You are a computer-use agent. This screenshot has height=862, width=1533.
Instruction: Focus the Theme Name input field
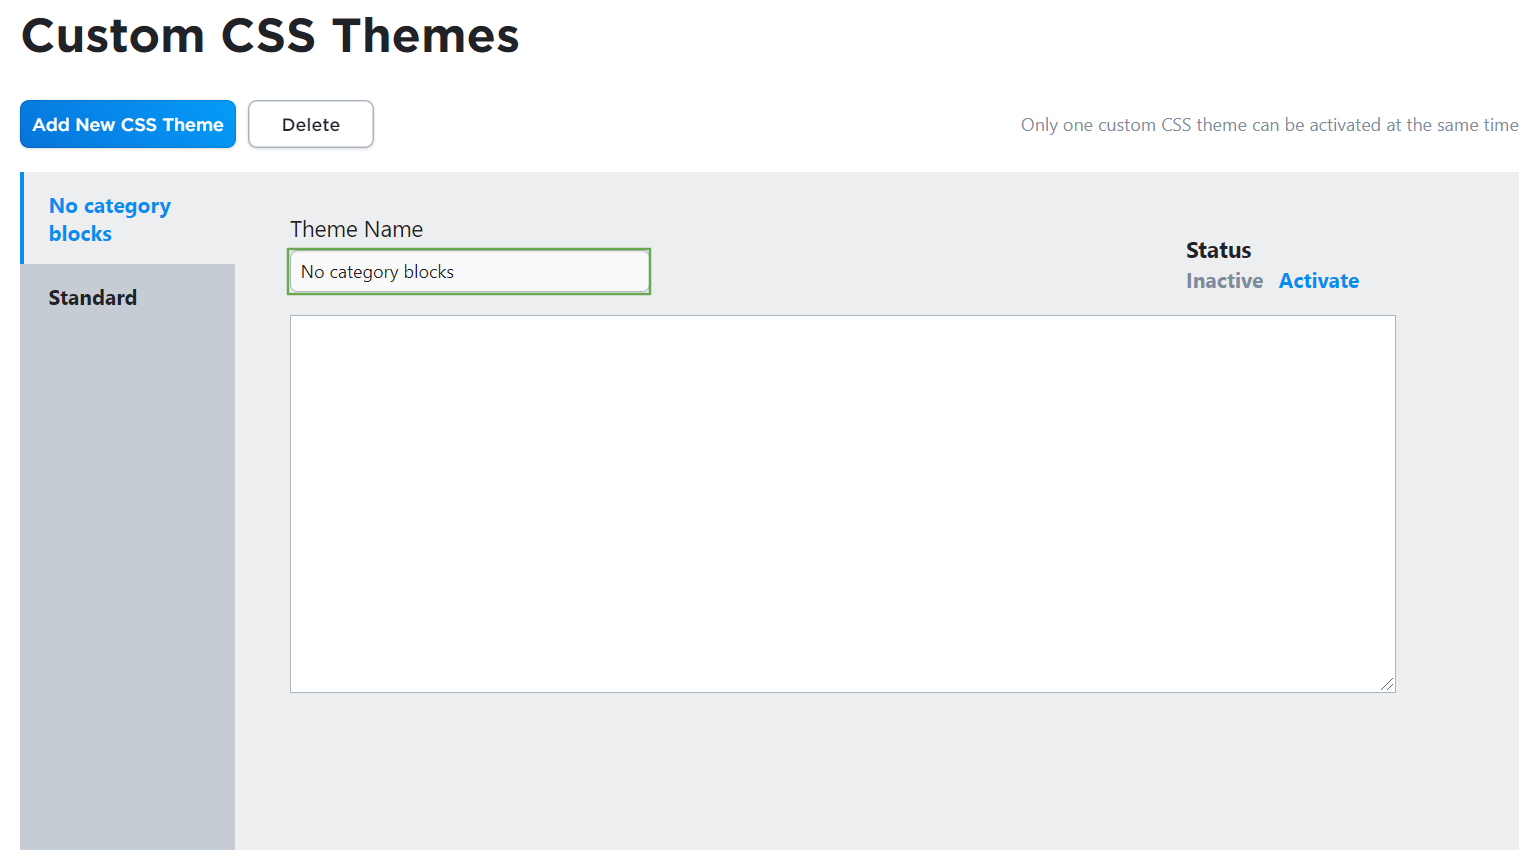pyautogui.click(x=469, y=271)
